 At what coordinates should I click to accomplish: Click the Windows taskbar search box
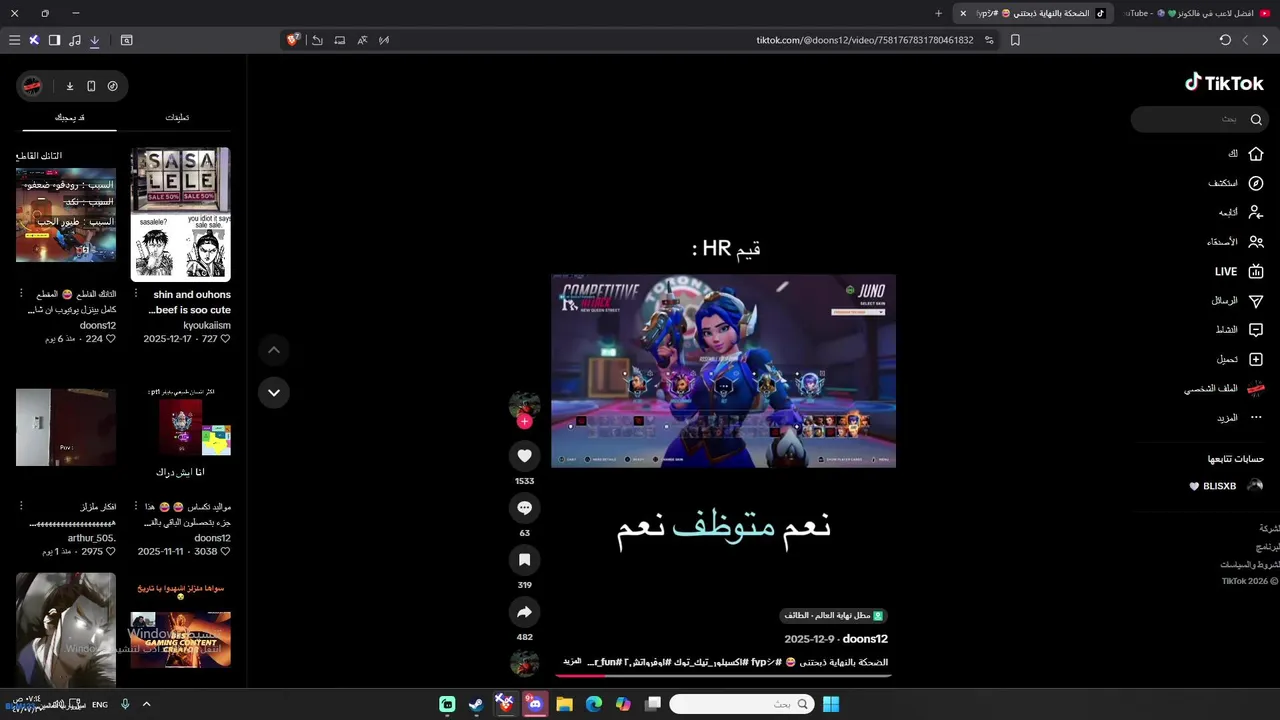pos(741,704)
